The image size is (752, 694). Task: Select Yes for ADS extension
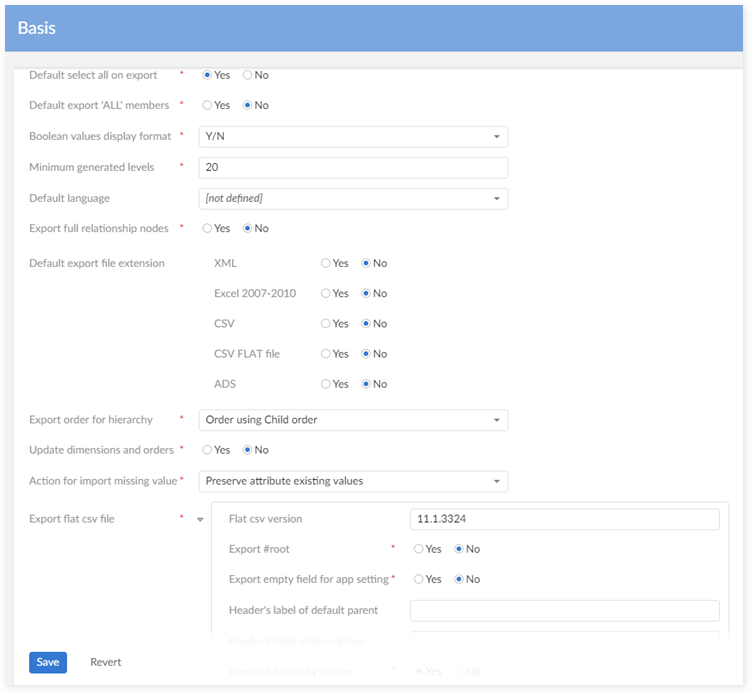326,383
